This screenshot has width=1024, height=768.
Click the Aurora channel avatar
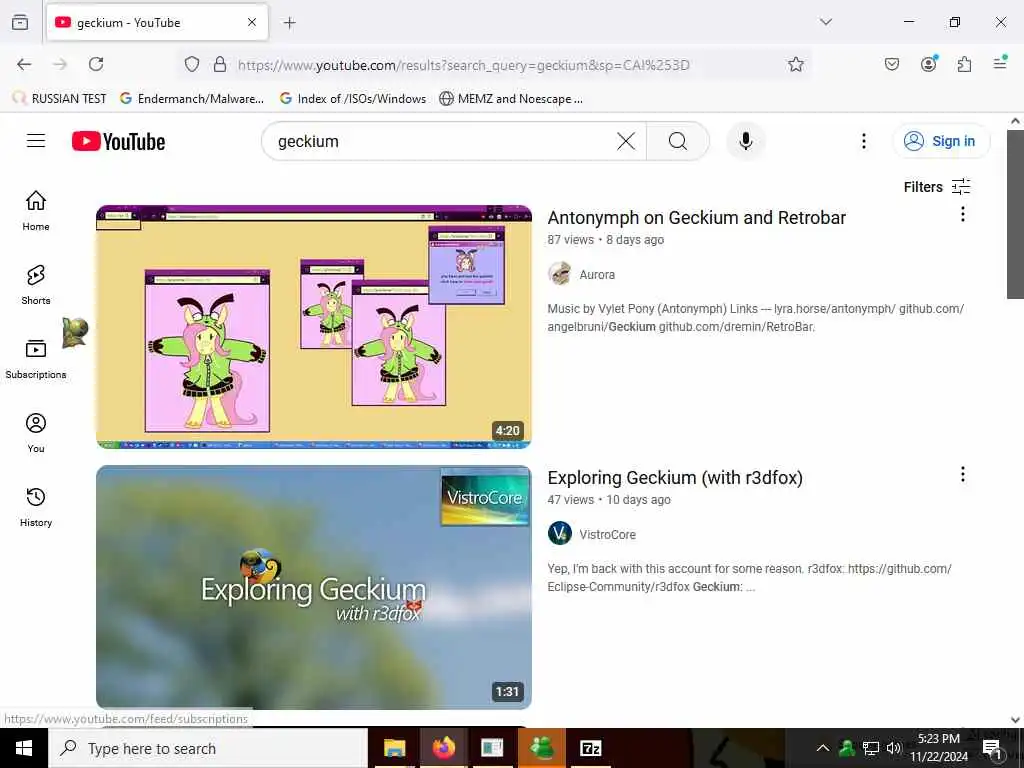coord(560,274)
